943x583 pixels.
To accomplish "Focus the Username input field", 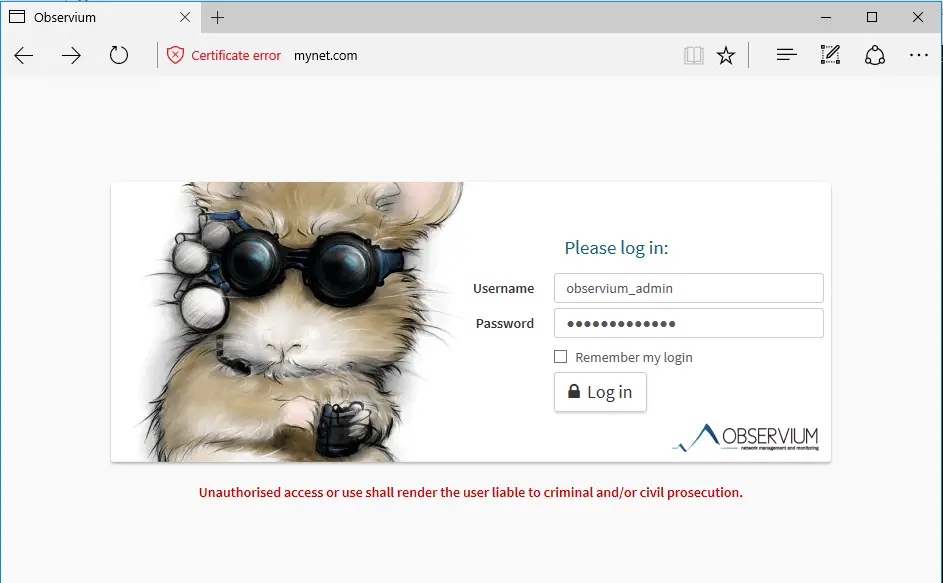I will [689, 288].
